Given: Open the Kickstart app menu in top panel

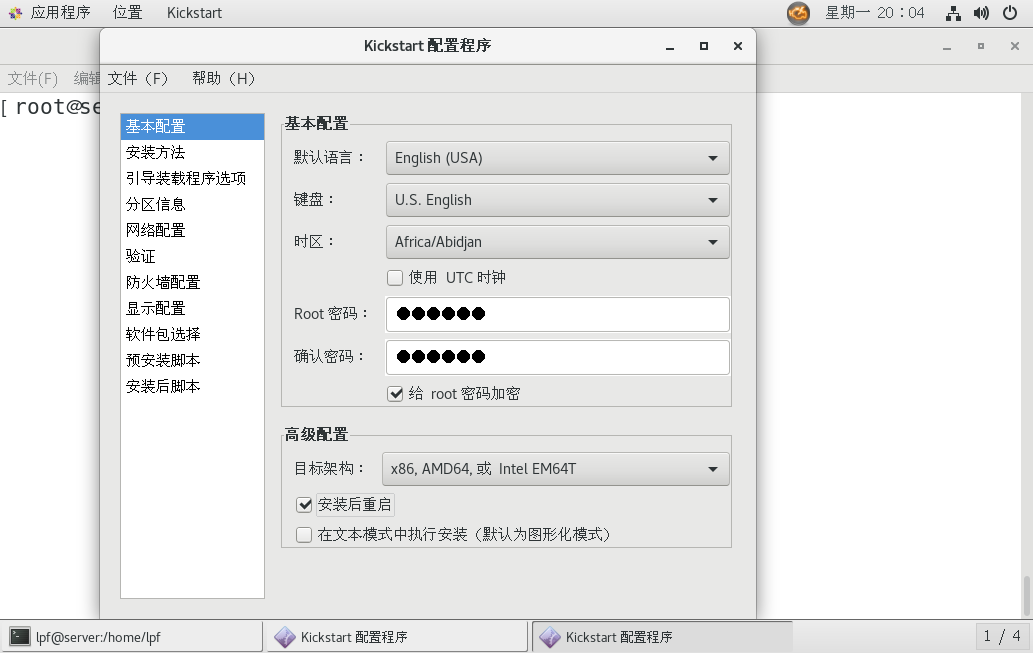Looking at the screenshot, I should (x=194, y=13).
